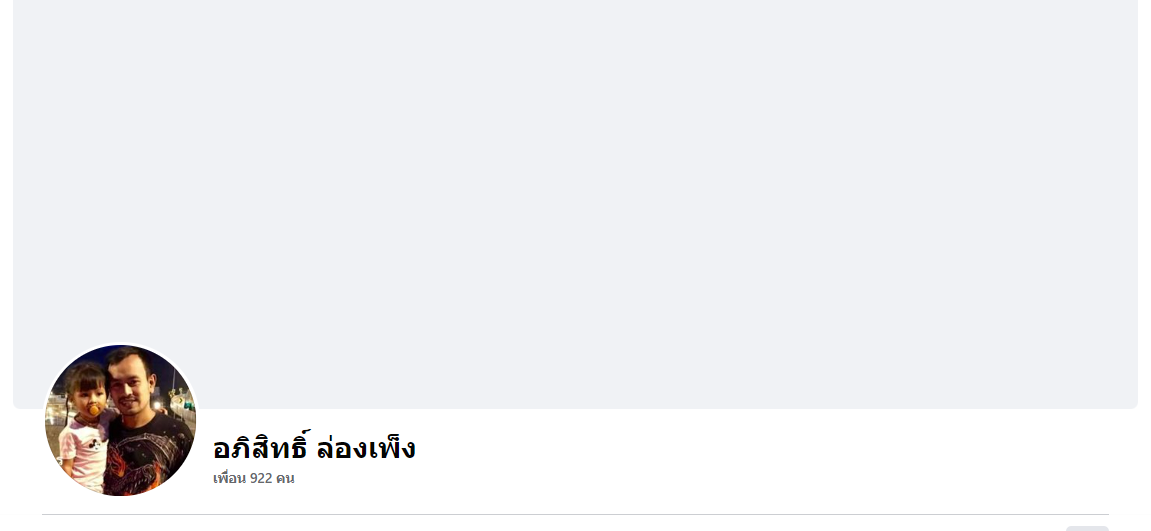Viewport: 1151px width, 531px height.
Task: Open the เพื่อน 922 คน friends list
Action: point(253,478)
